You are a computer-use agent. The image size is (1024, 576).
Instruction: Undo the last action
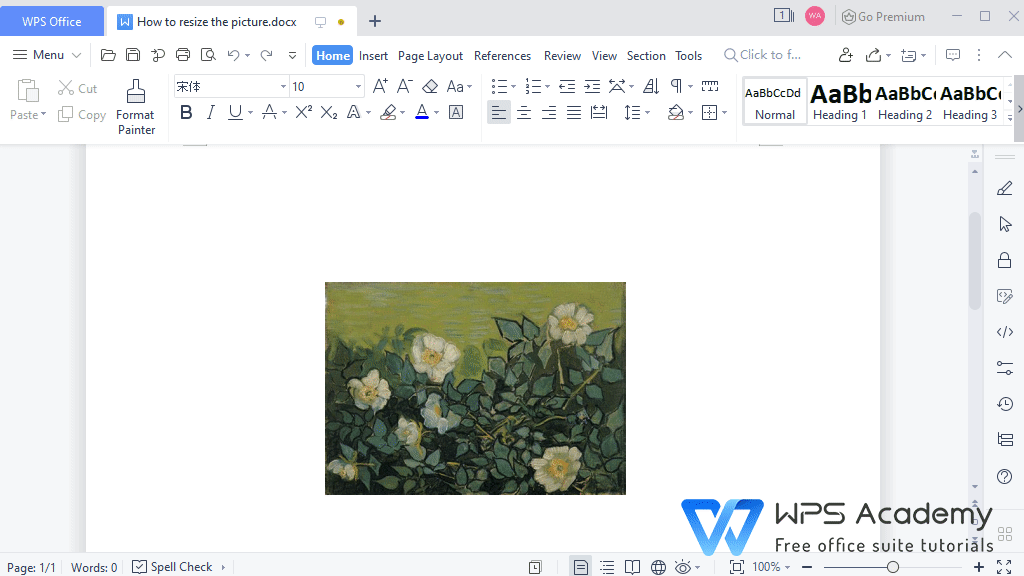(233, 55)
